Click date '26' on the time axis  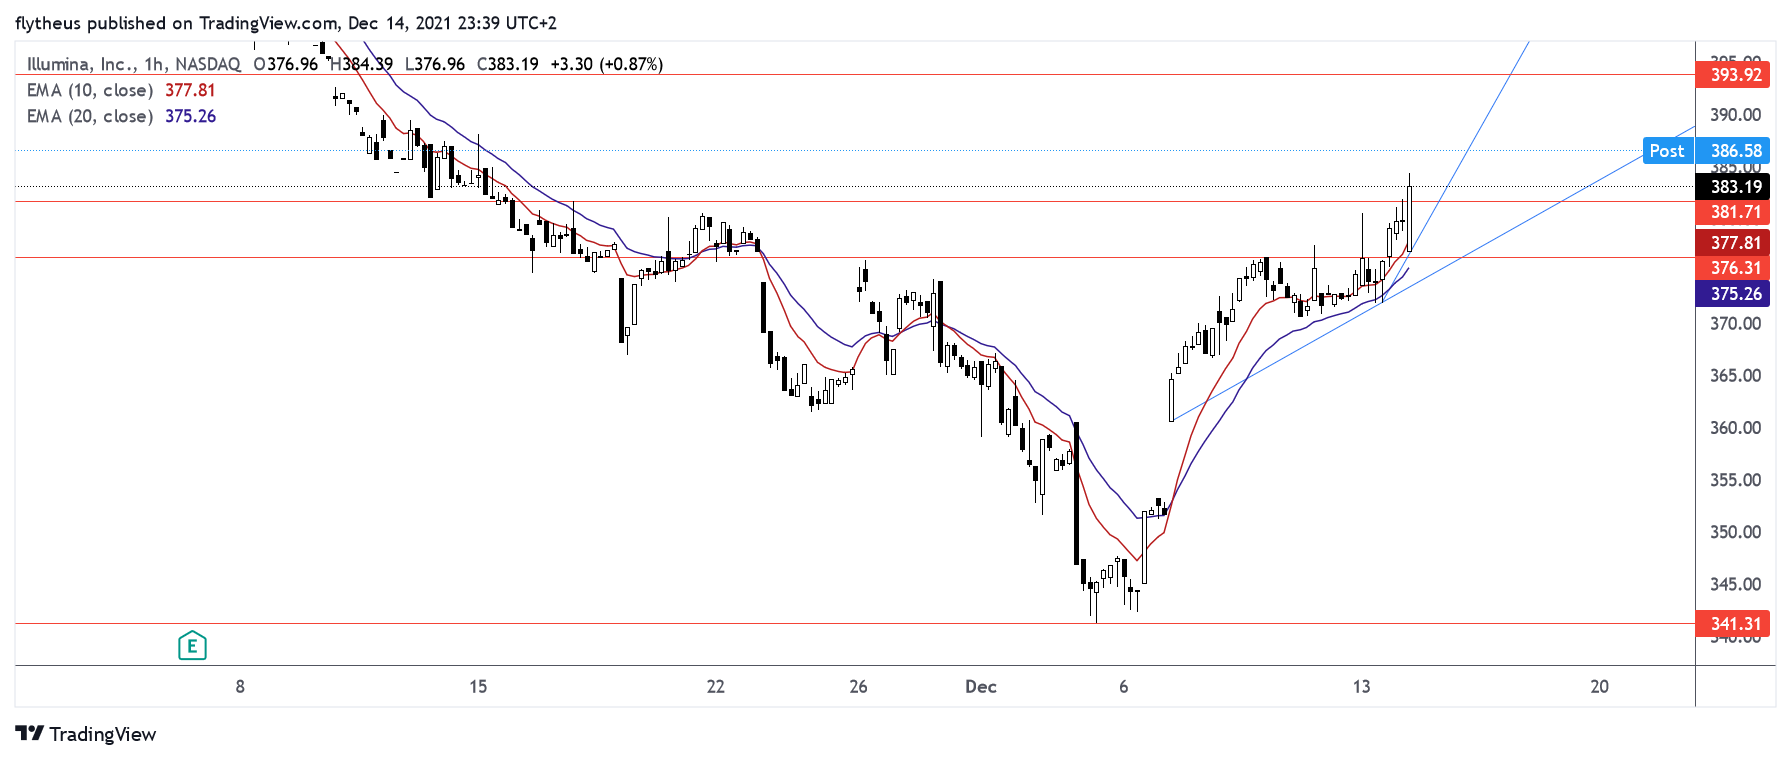point(858,686)
